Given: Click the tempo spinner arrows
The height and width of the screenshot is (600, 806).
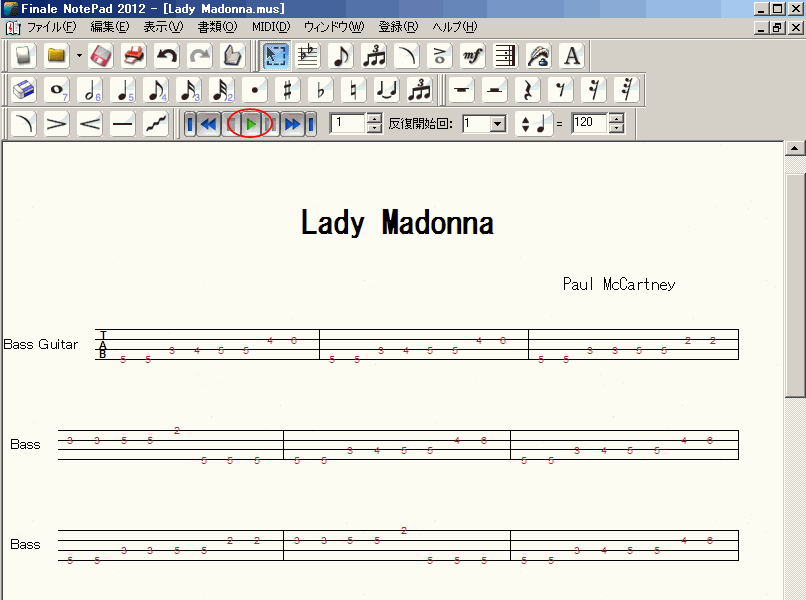Looking at the screenshot, I should click(x=616, y=123).
